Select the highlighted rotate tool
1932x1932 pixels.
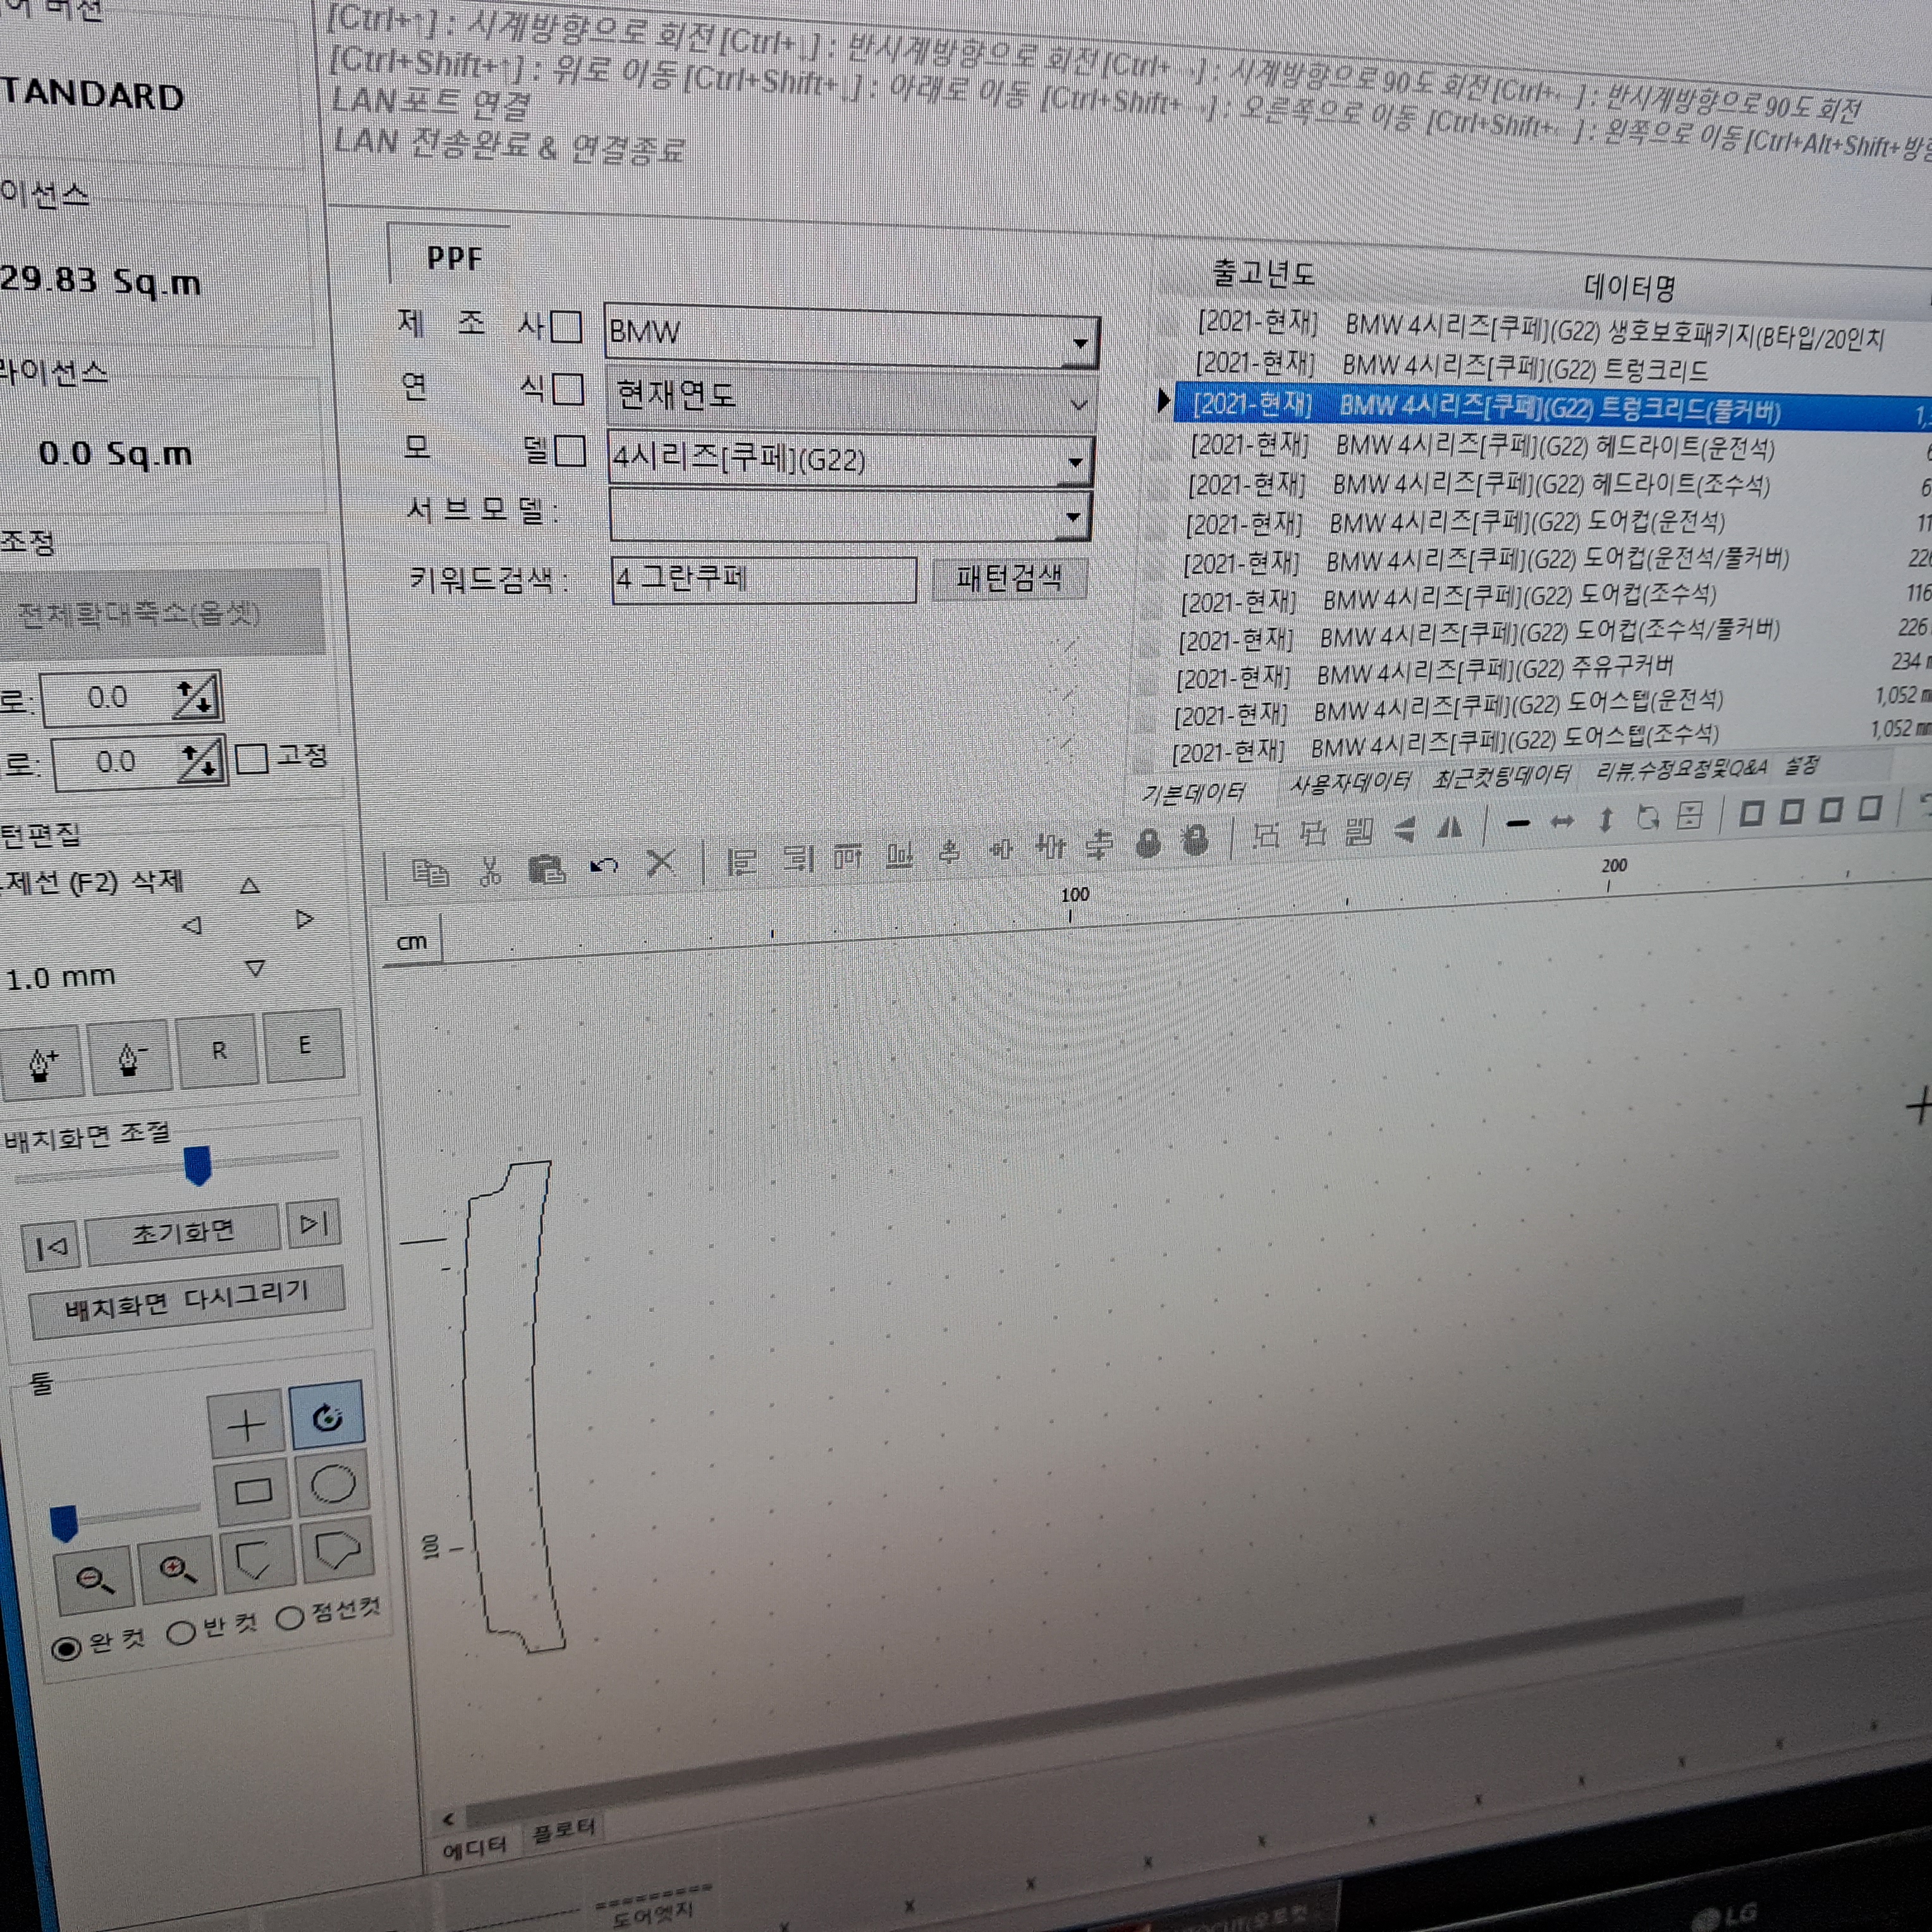pyautogui.click(x=327, y=1416)
